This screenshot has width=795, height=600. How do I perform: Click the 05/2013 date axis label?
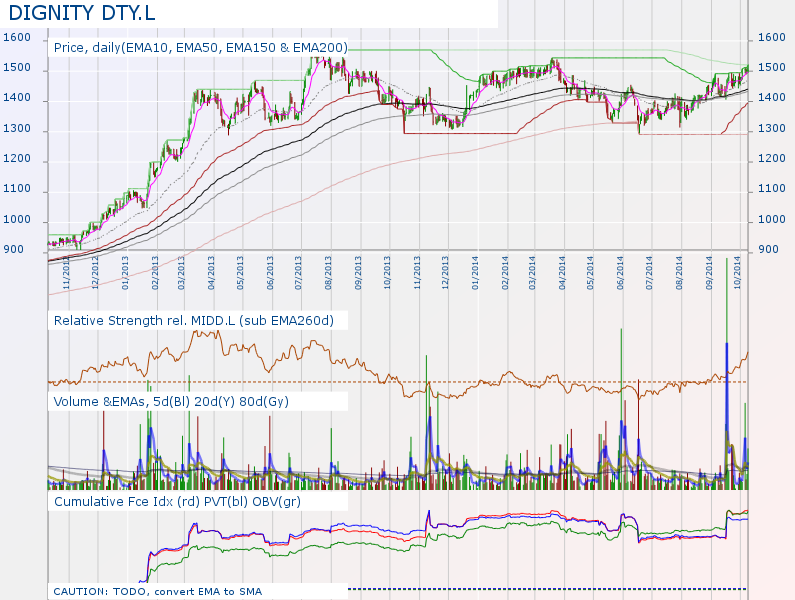[240, 273]
